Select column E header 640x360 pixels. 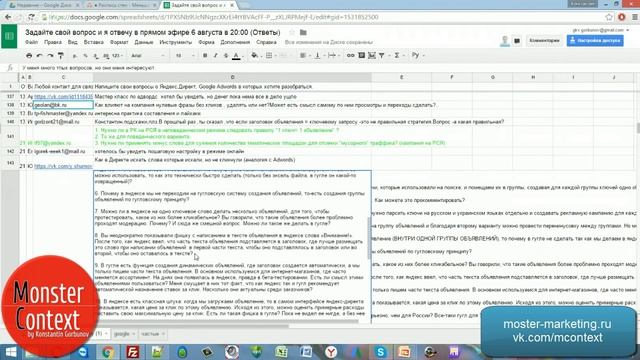tap(401, 77)
